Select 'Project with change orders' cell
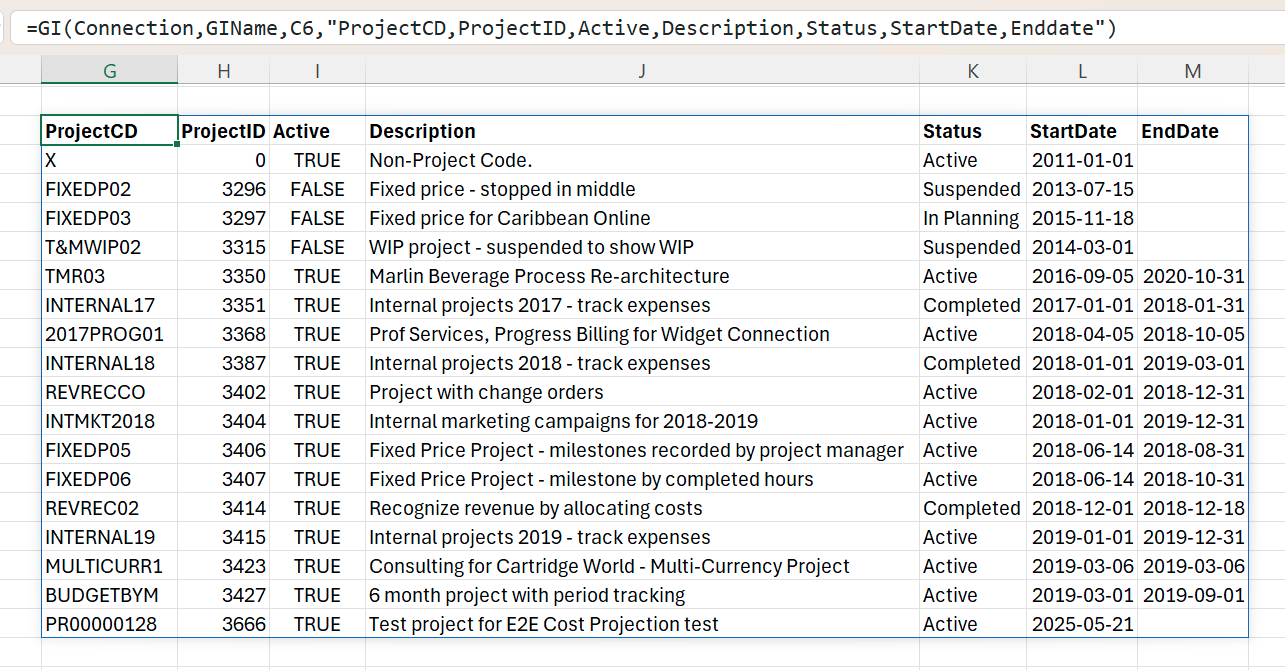 click(x=642, y=392)
